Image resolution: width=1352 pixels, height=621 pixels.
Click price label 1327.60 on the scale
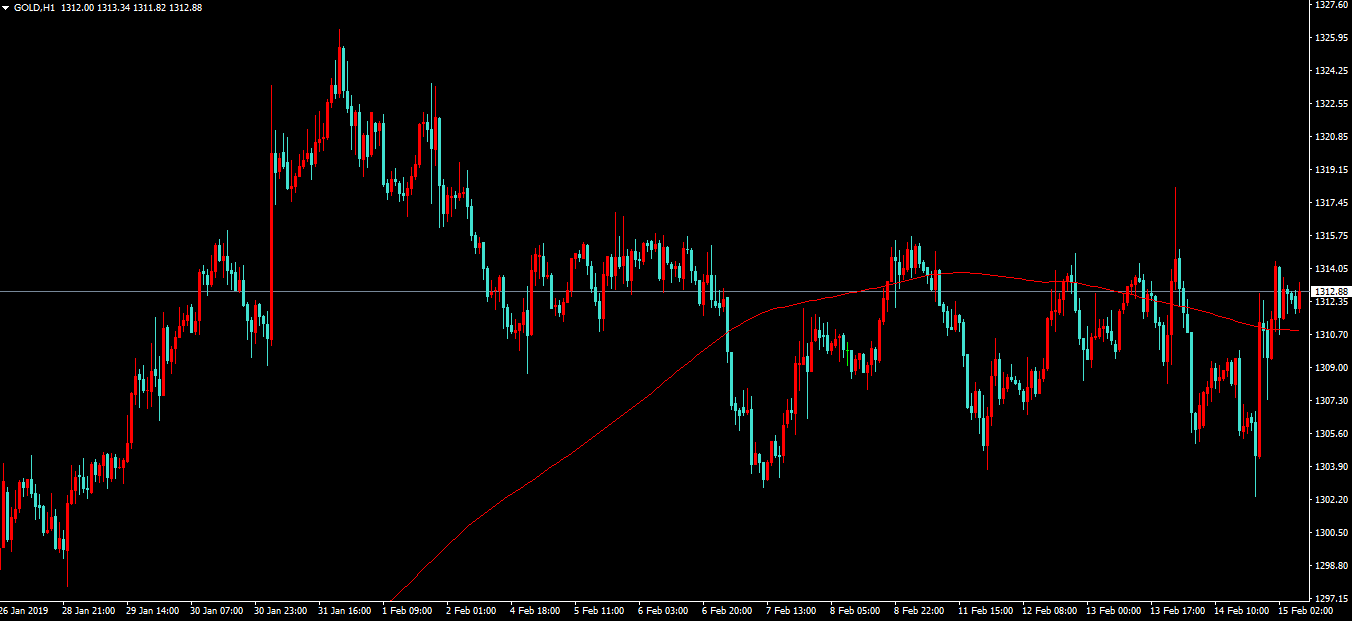point(1330,5)
